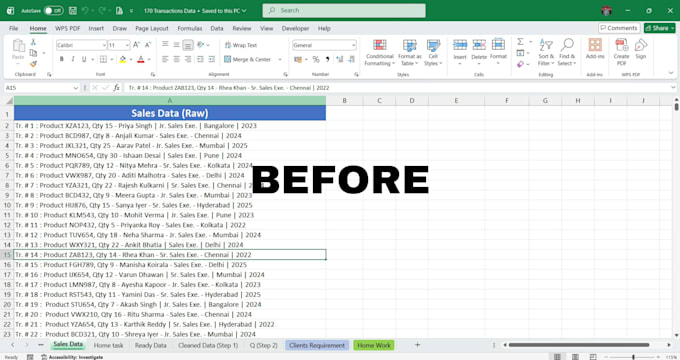
Task: Open Find & Select menu
Action: [567, 52]
